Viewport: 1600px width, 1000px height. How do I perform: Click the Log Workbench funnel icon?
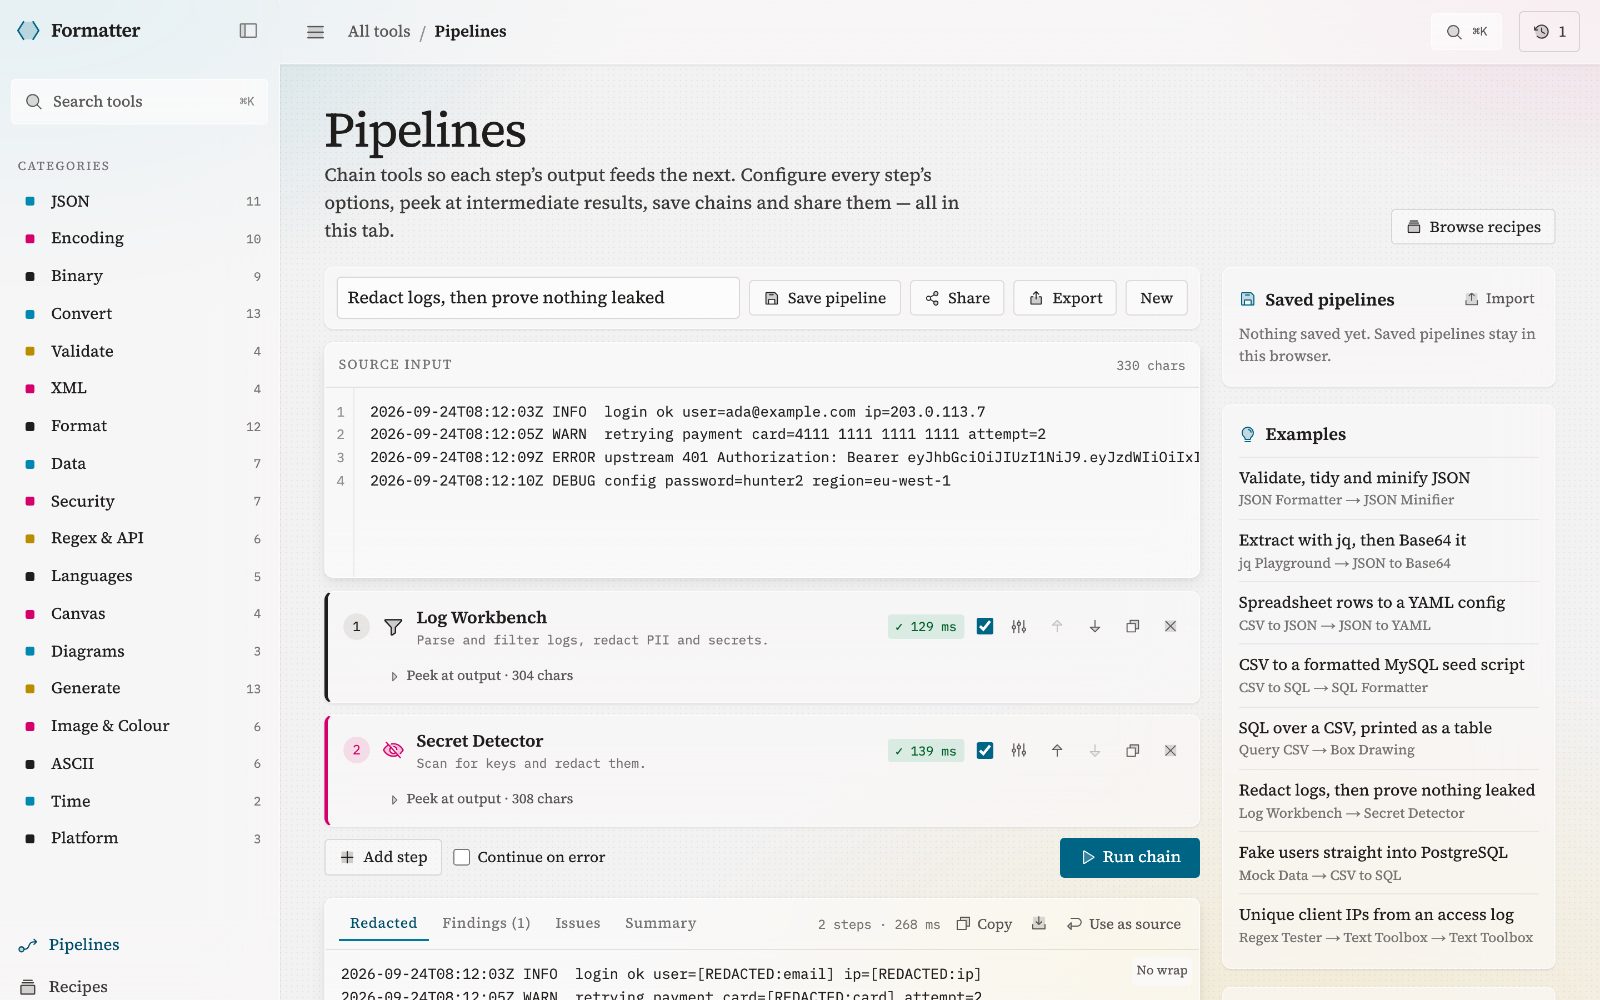[x=393, y=627]
